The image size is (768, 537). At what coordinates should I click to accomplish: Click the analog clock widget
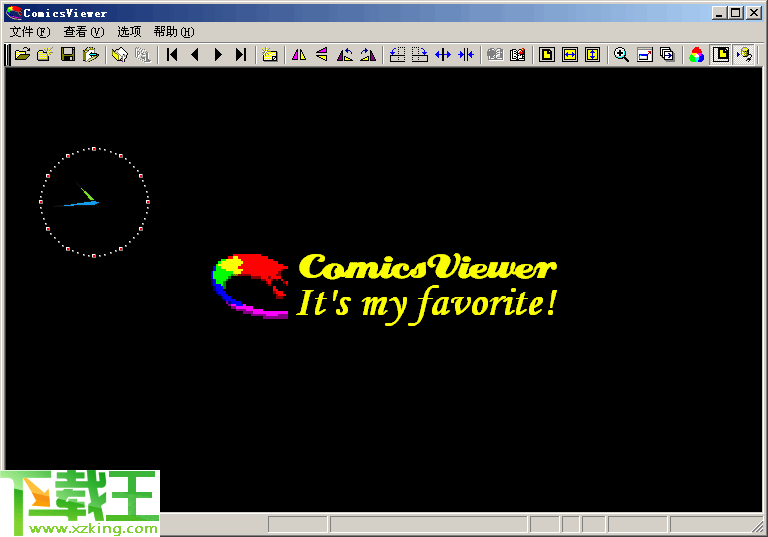click(94, 202)
